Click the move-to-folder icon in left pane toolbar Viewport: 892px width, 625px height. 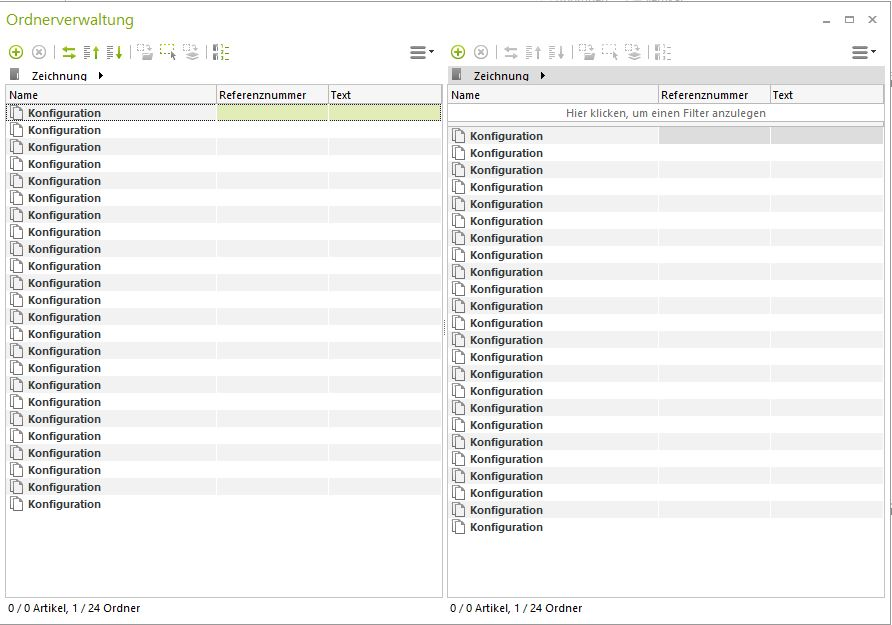point(144,52)
